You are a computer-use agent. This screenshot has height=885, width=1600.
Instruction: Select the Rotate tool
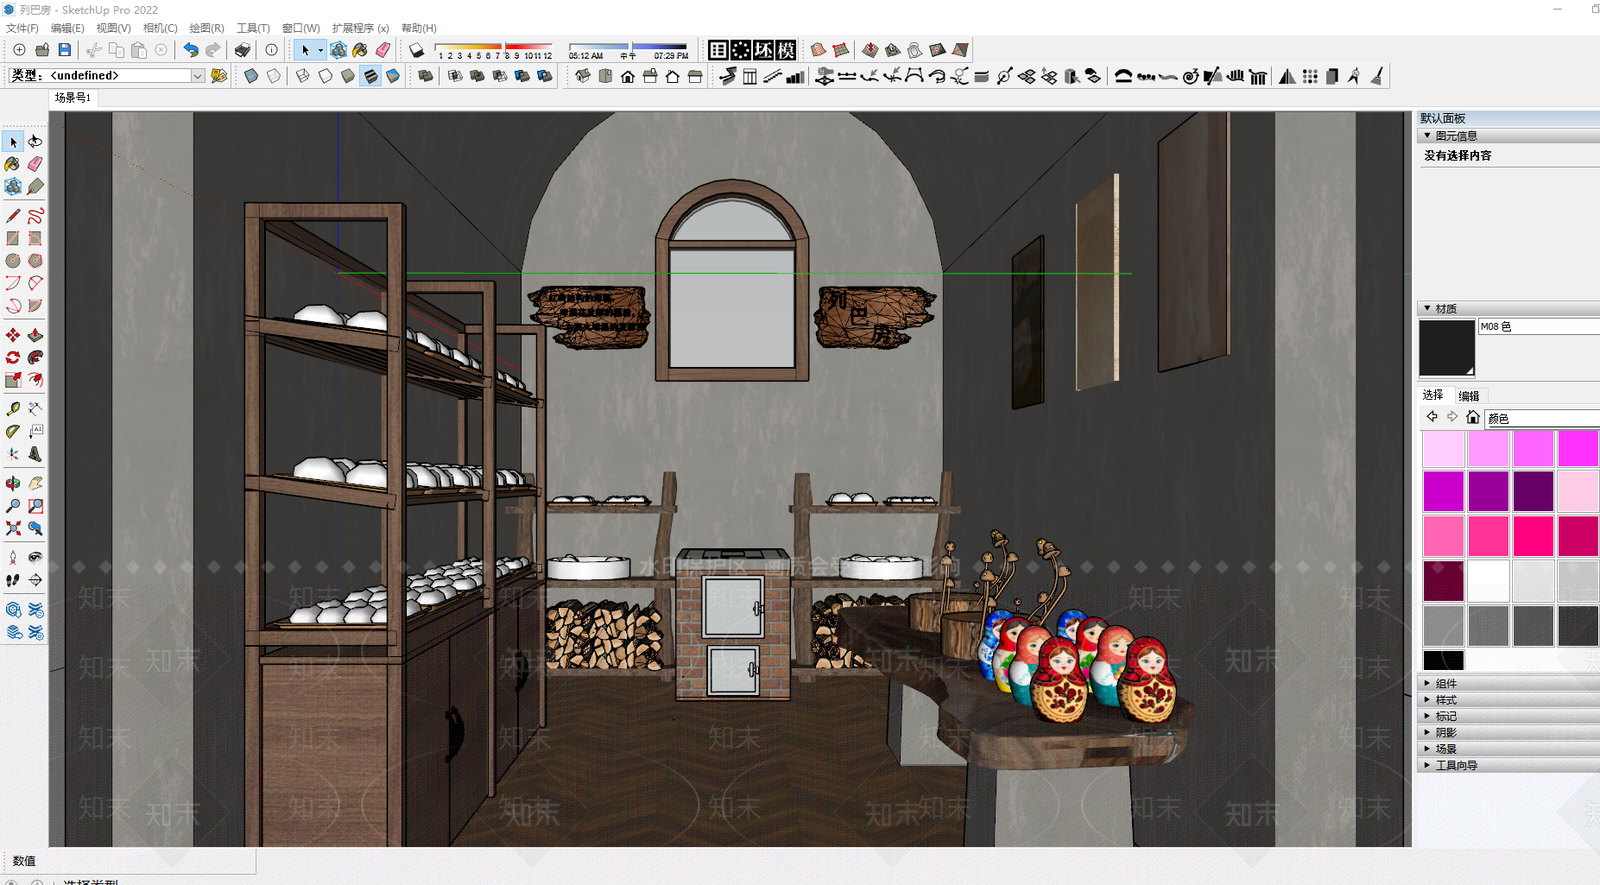[x=13, y=357]
